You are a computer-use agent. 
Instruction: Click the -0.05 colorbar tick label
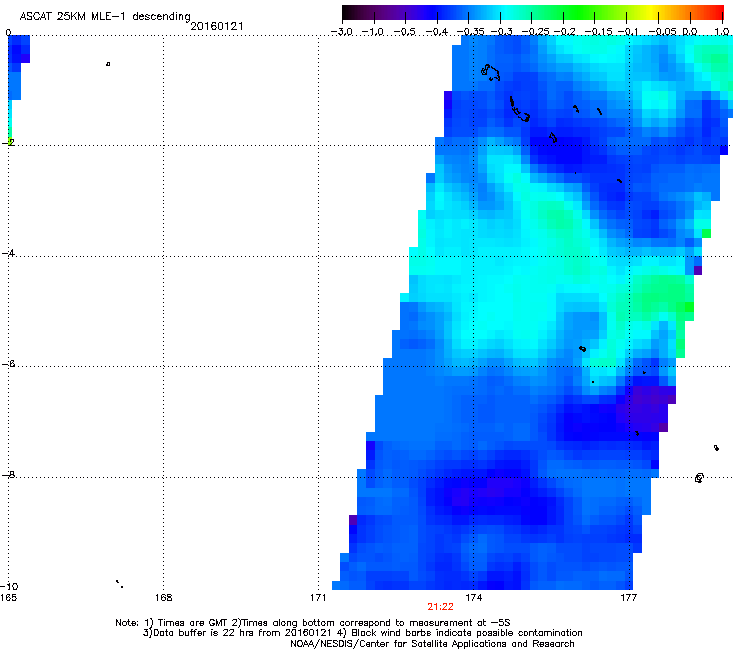coord(662,32)
